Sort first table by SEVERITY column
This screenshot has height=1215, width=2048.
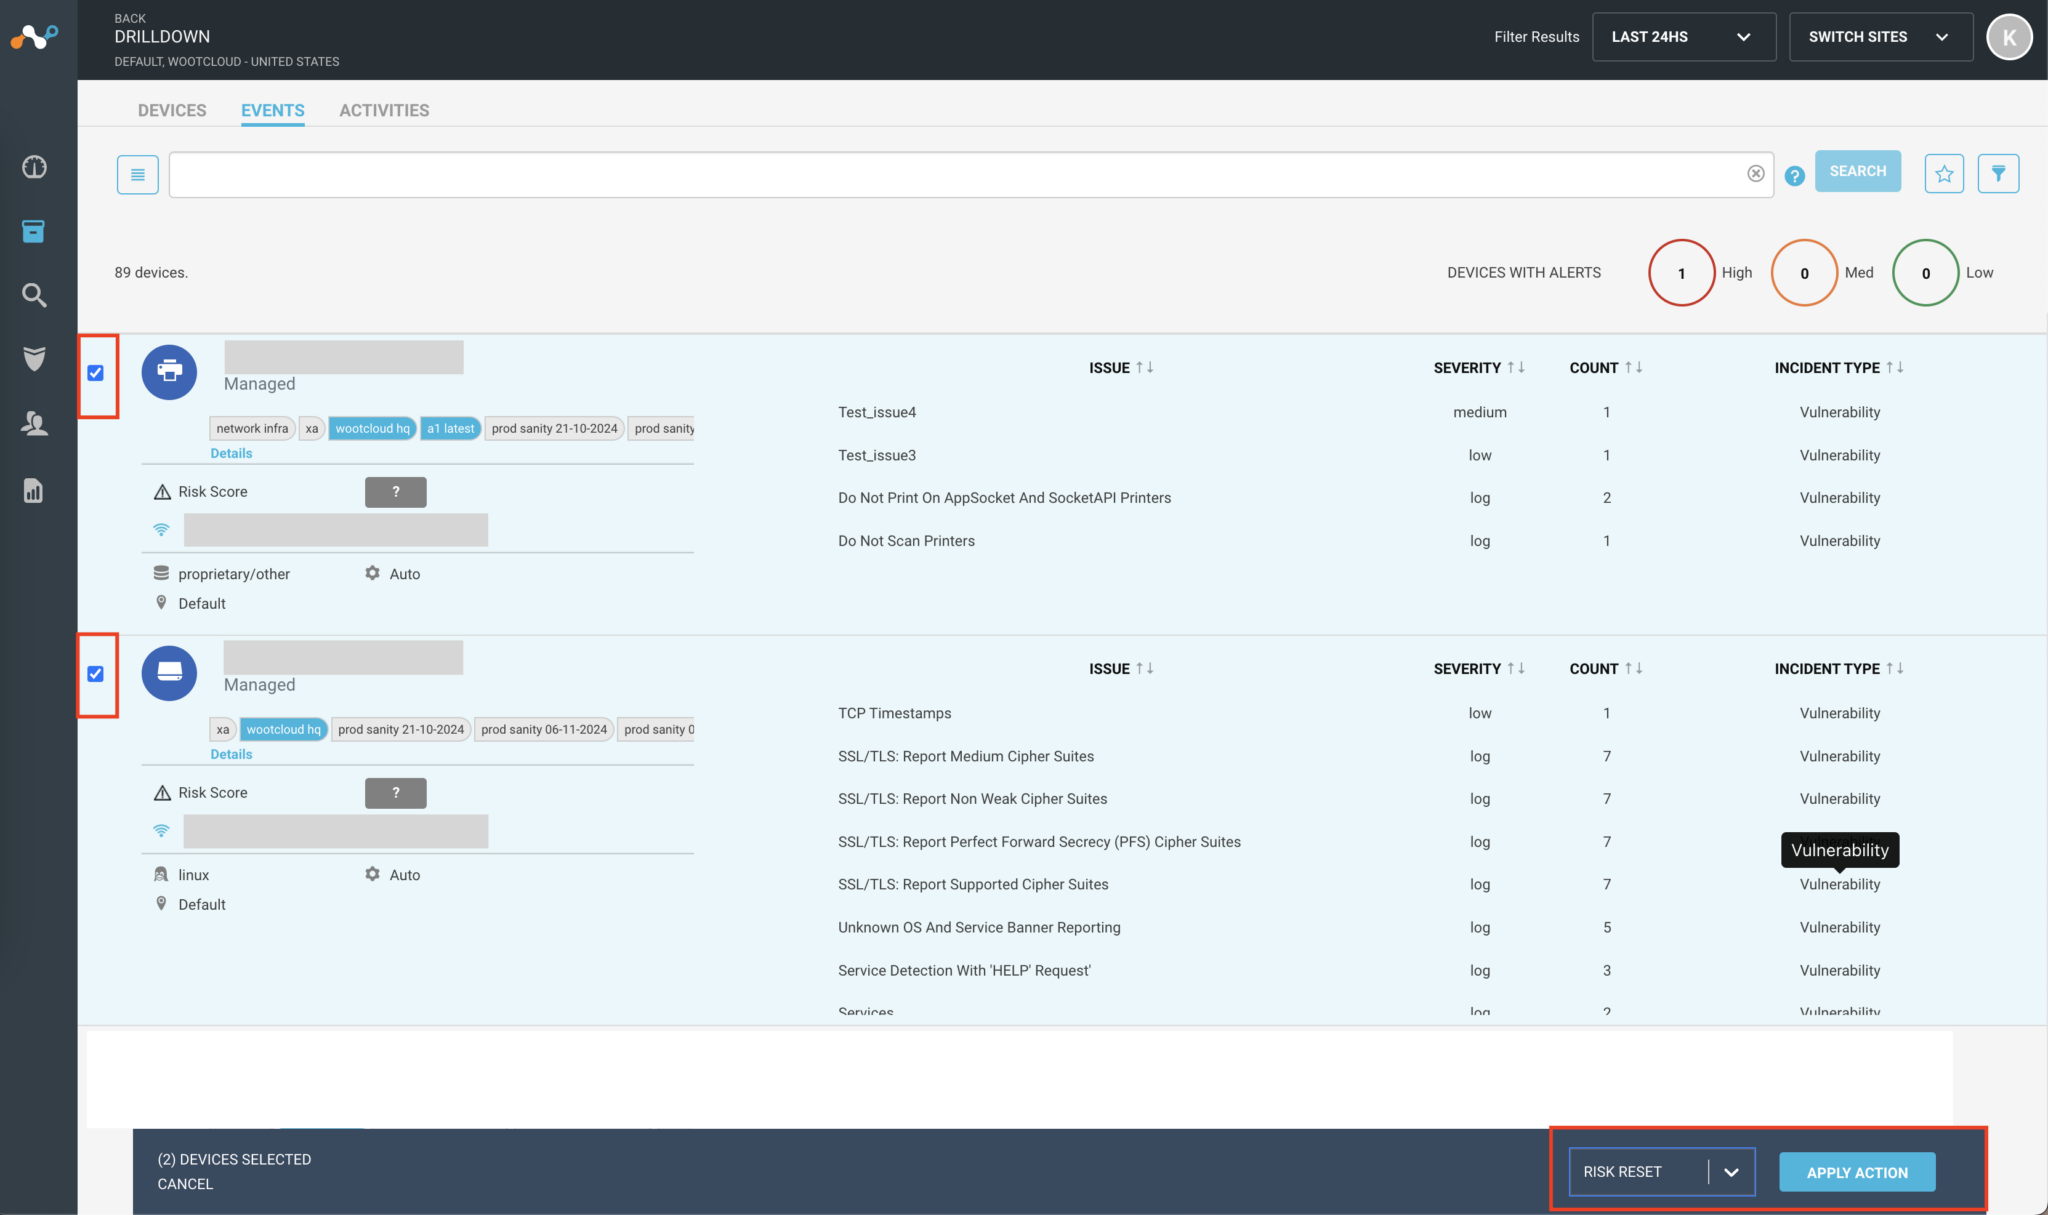[1478, 368]
